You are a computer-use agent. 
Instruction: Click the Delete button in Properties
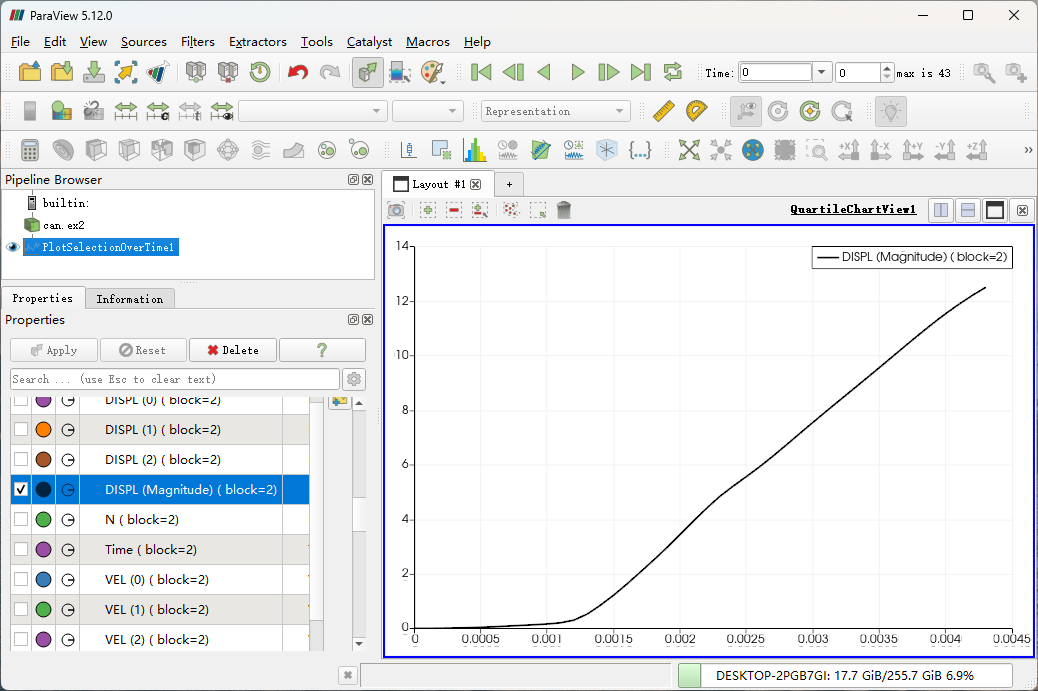pos(232,350)
